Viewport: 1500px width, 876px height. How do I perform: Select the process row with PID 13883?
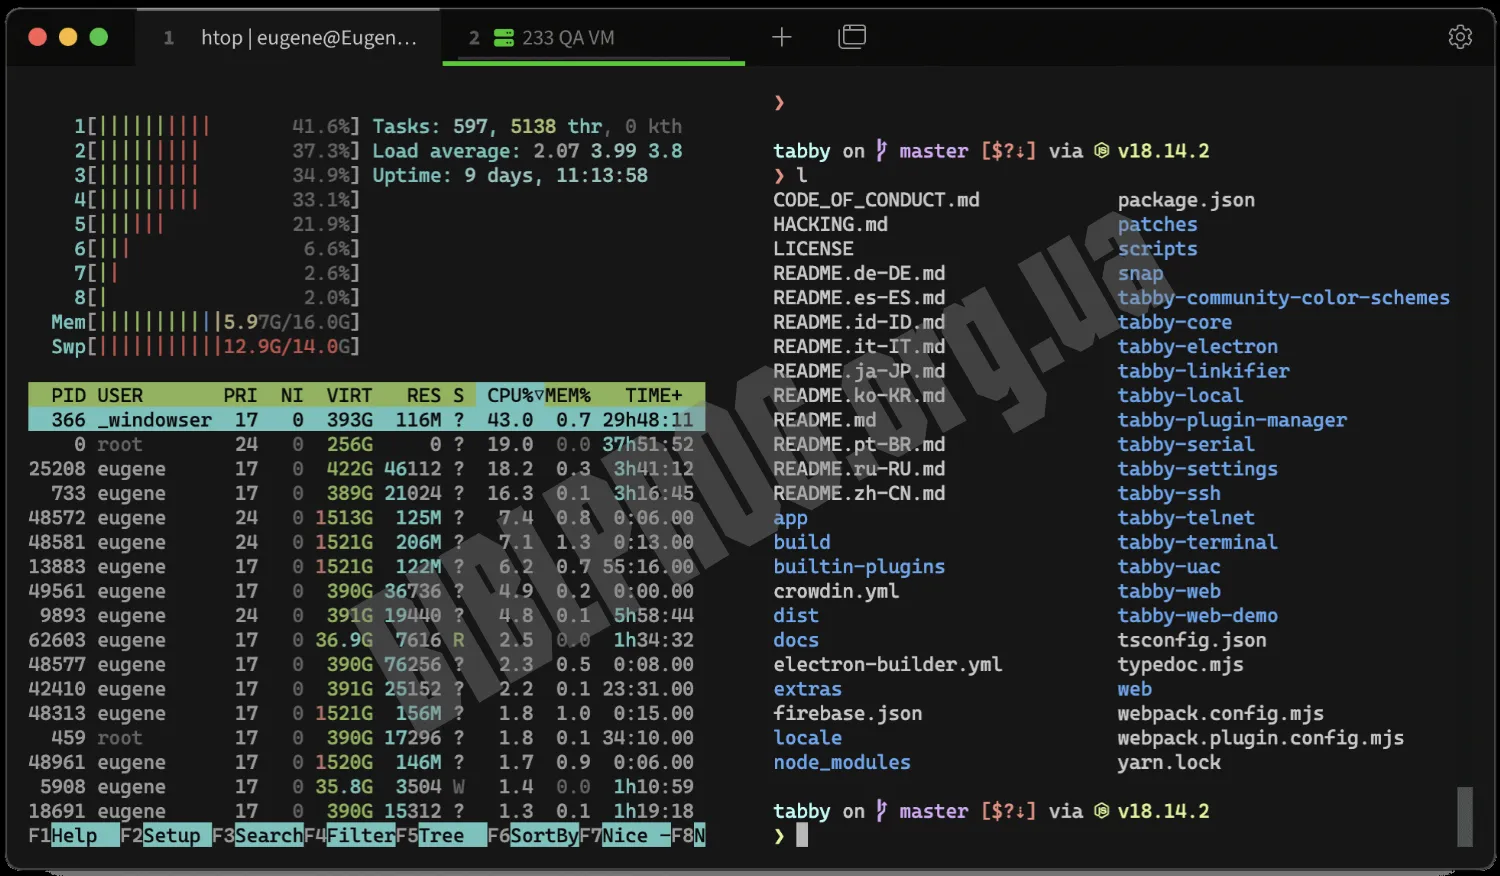[x=367, y=566]
